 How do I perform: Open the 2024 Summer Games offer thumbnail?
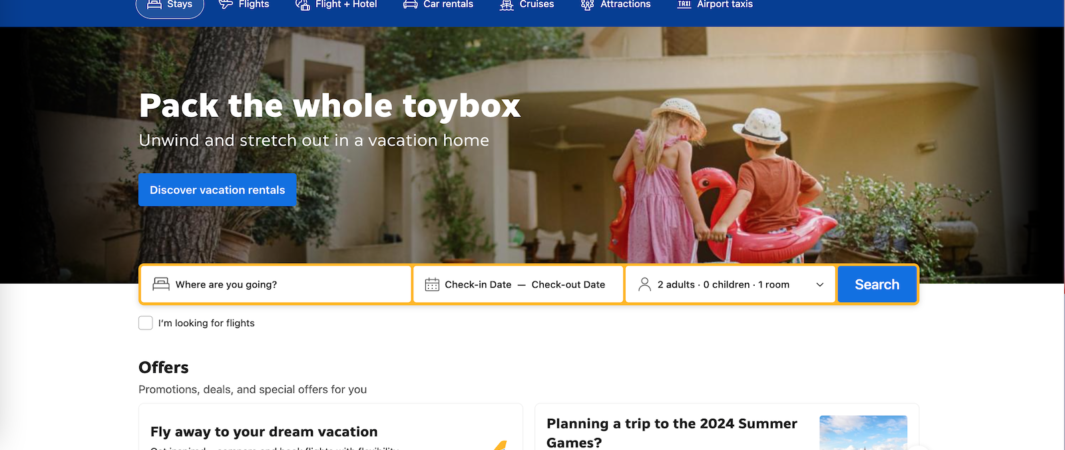point(863,432)
